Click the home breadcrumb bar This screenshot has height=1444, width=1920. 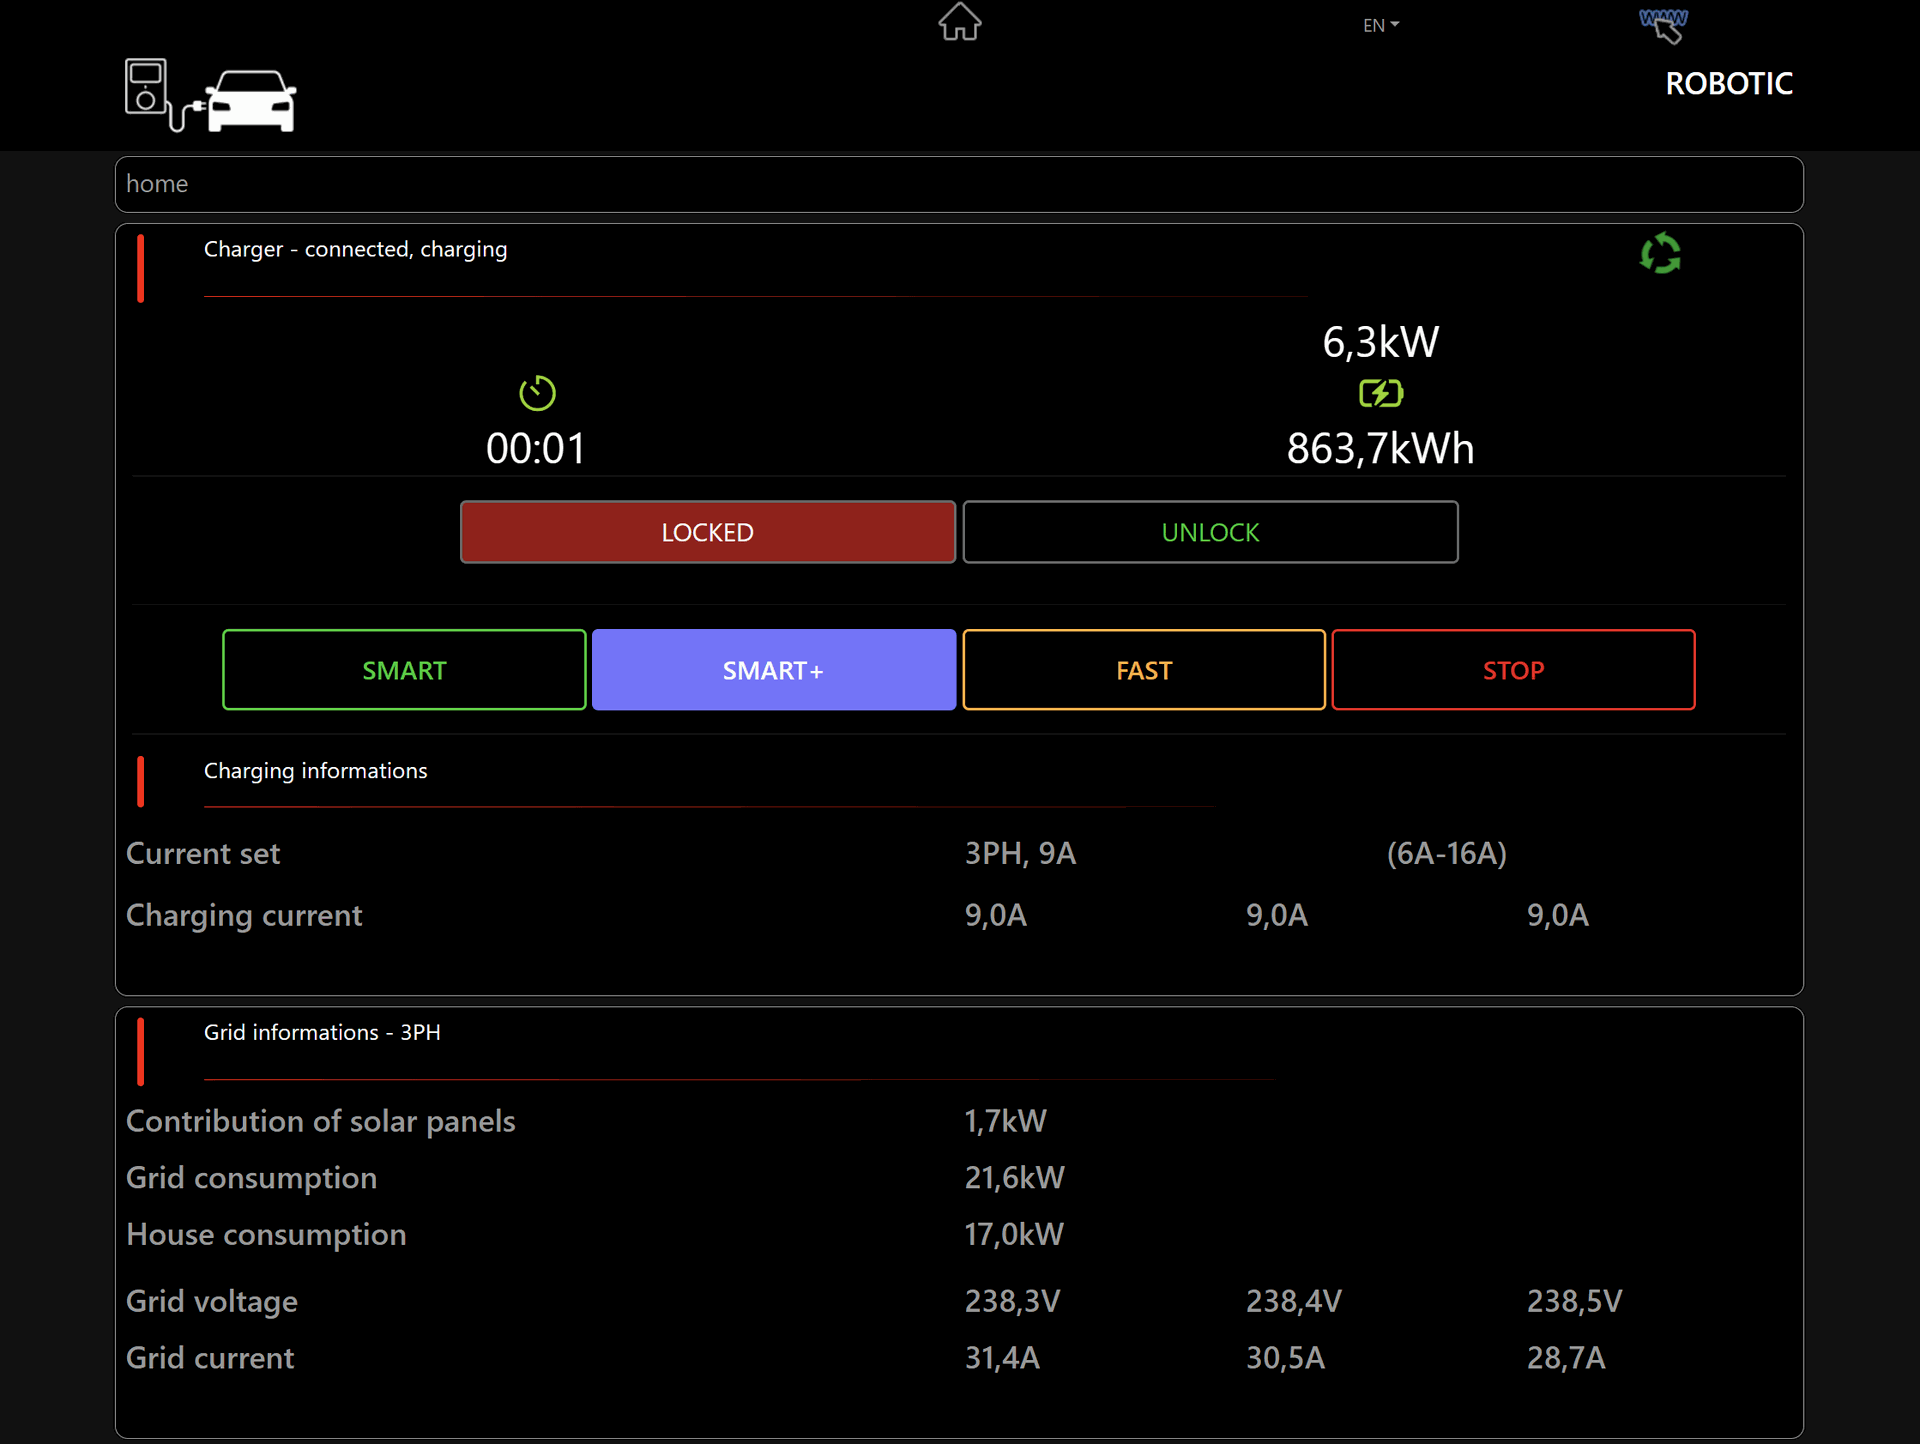coord(958,184)
